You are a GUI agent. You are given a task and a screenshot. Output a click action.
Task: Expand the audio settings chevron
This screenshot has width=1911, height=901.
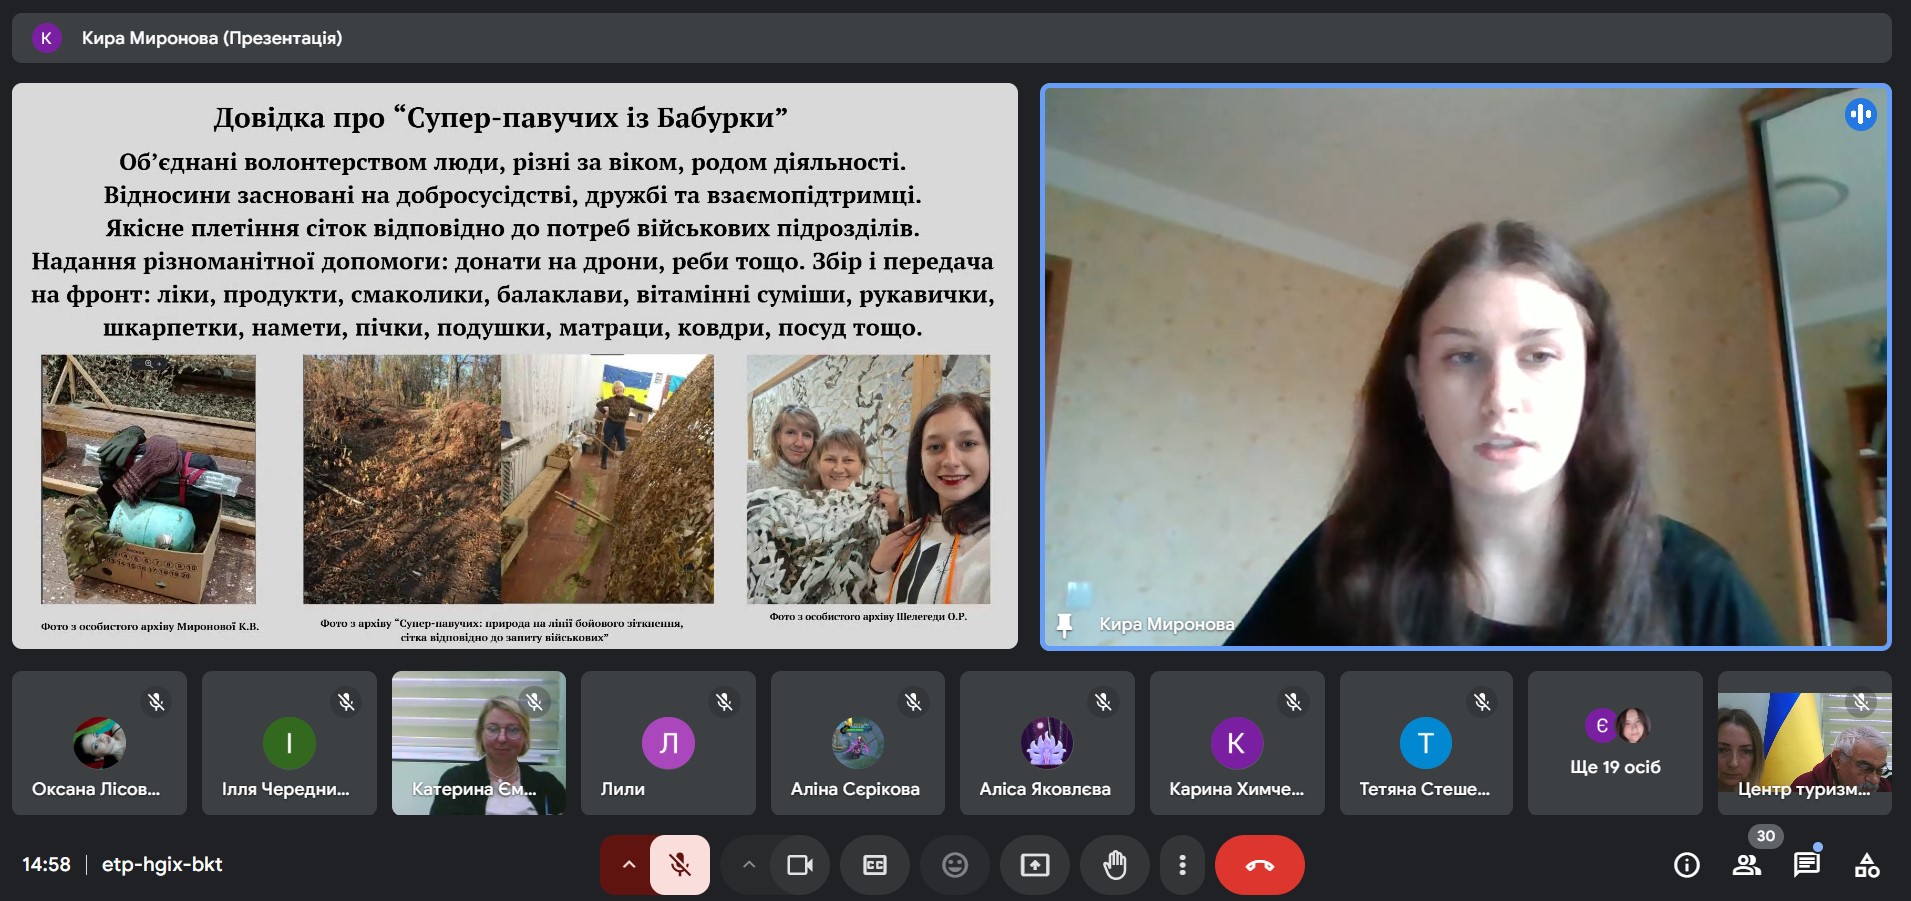point(628,865)
